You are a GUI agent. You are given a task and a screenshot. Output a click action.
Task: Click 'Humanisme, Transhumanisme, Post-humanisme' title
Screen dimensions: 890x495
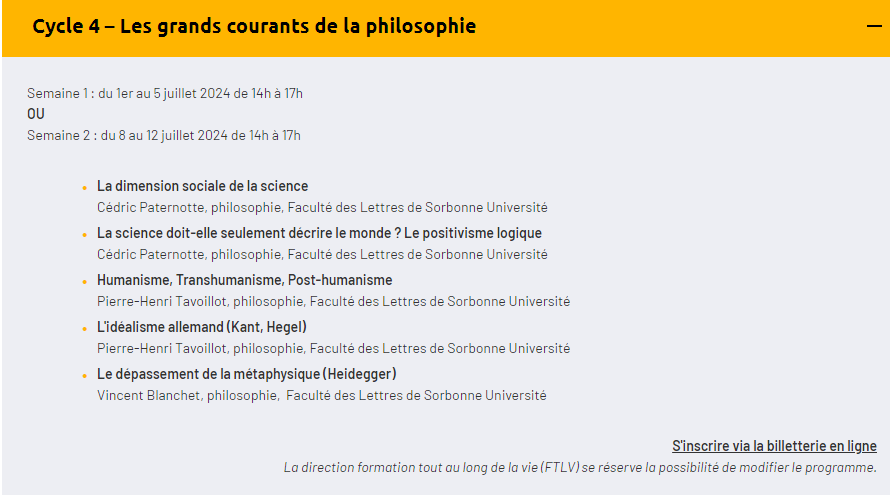point(244,280)
